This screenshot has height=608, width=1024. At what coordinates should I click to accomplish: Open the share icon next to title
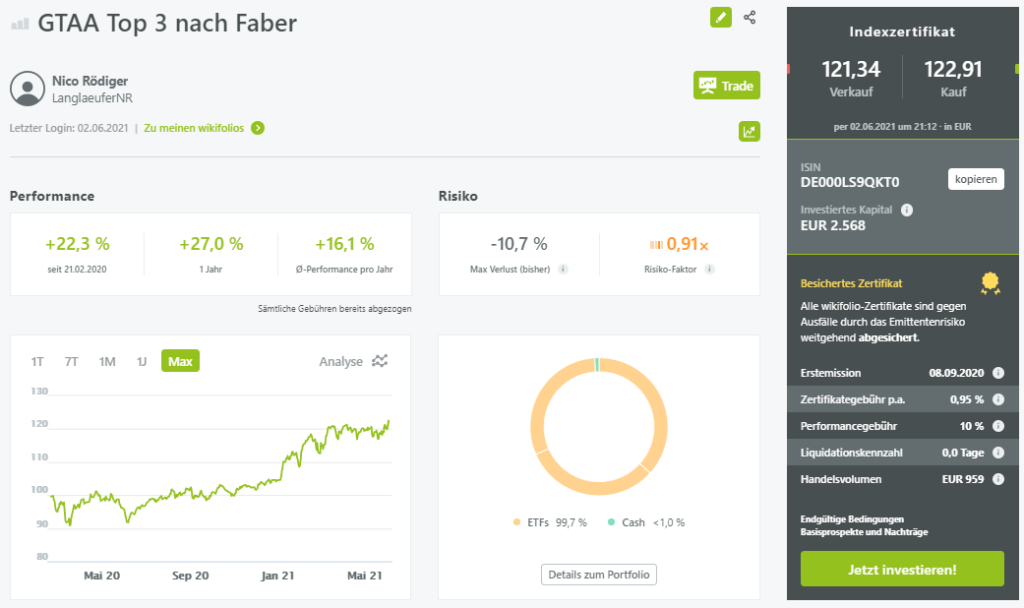click(750, 18)
